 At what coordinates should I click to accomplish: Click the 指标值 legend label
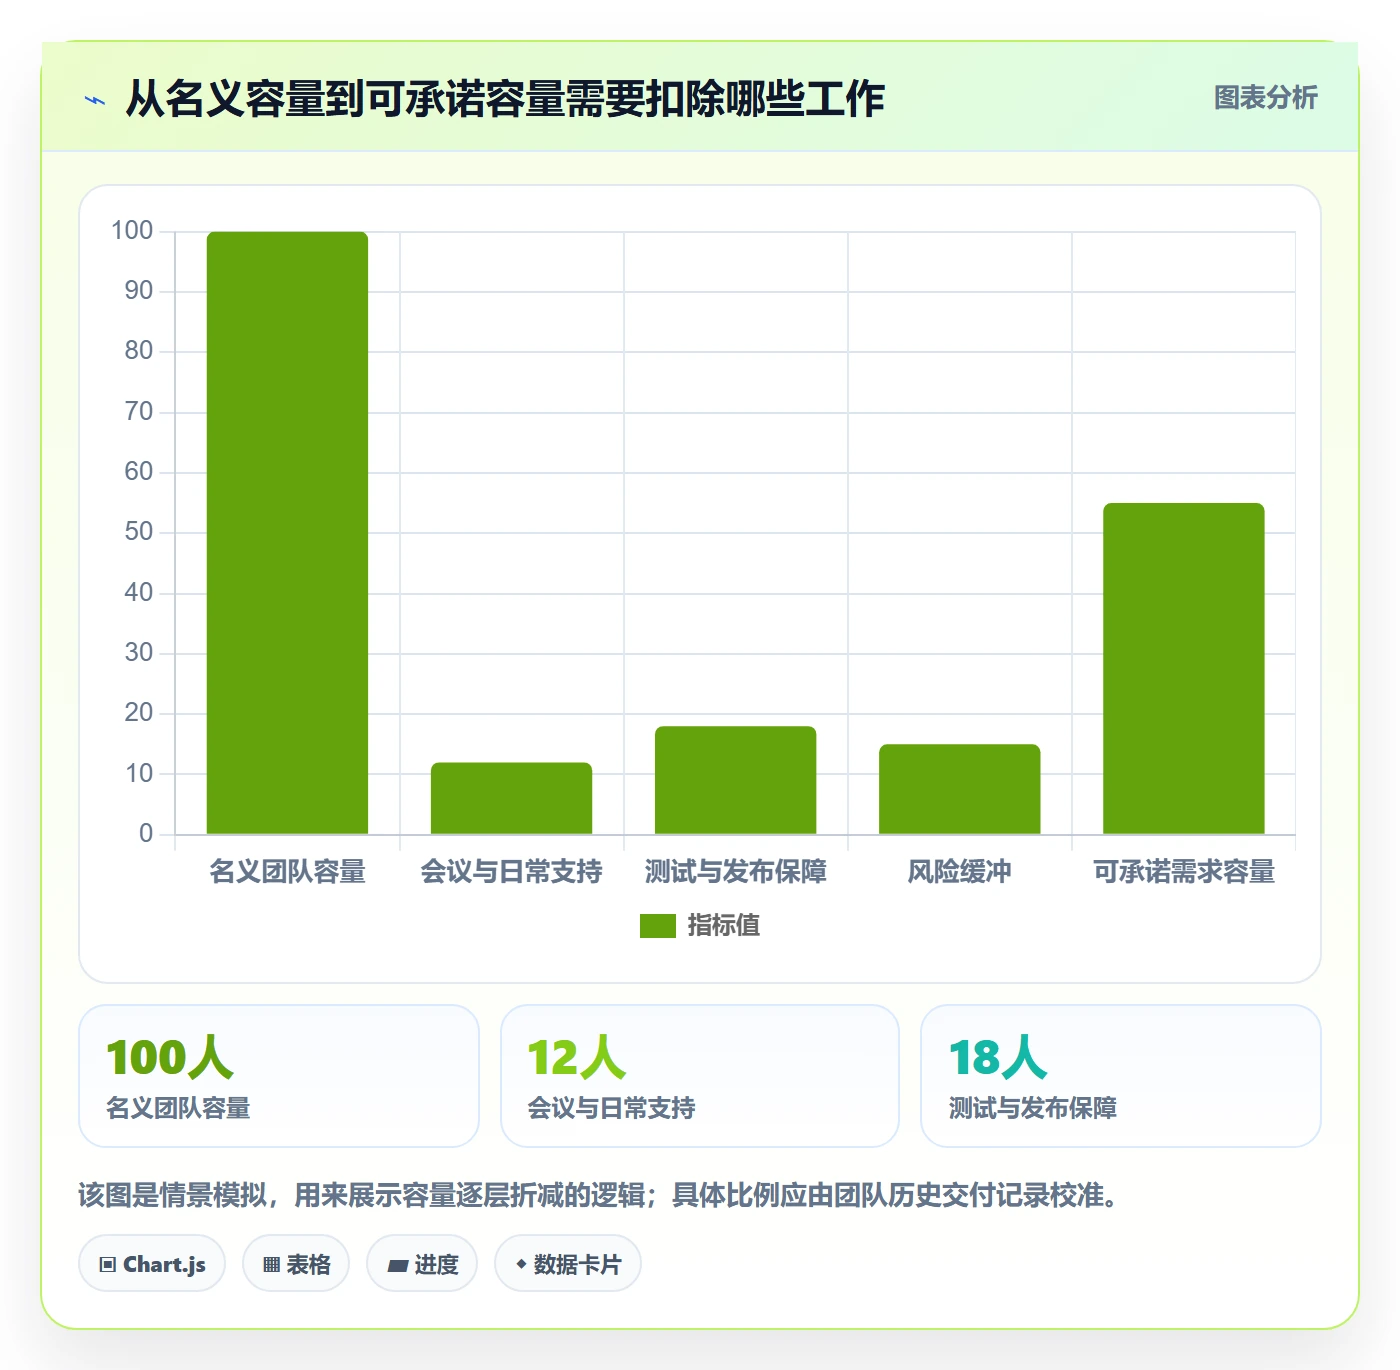click(x=724, y=926)
